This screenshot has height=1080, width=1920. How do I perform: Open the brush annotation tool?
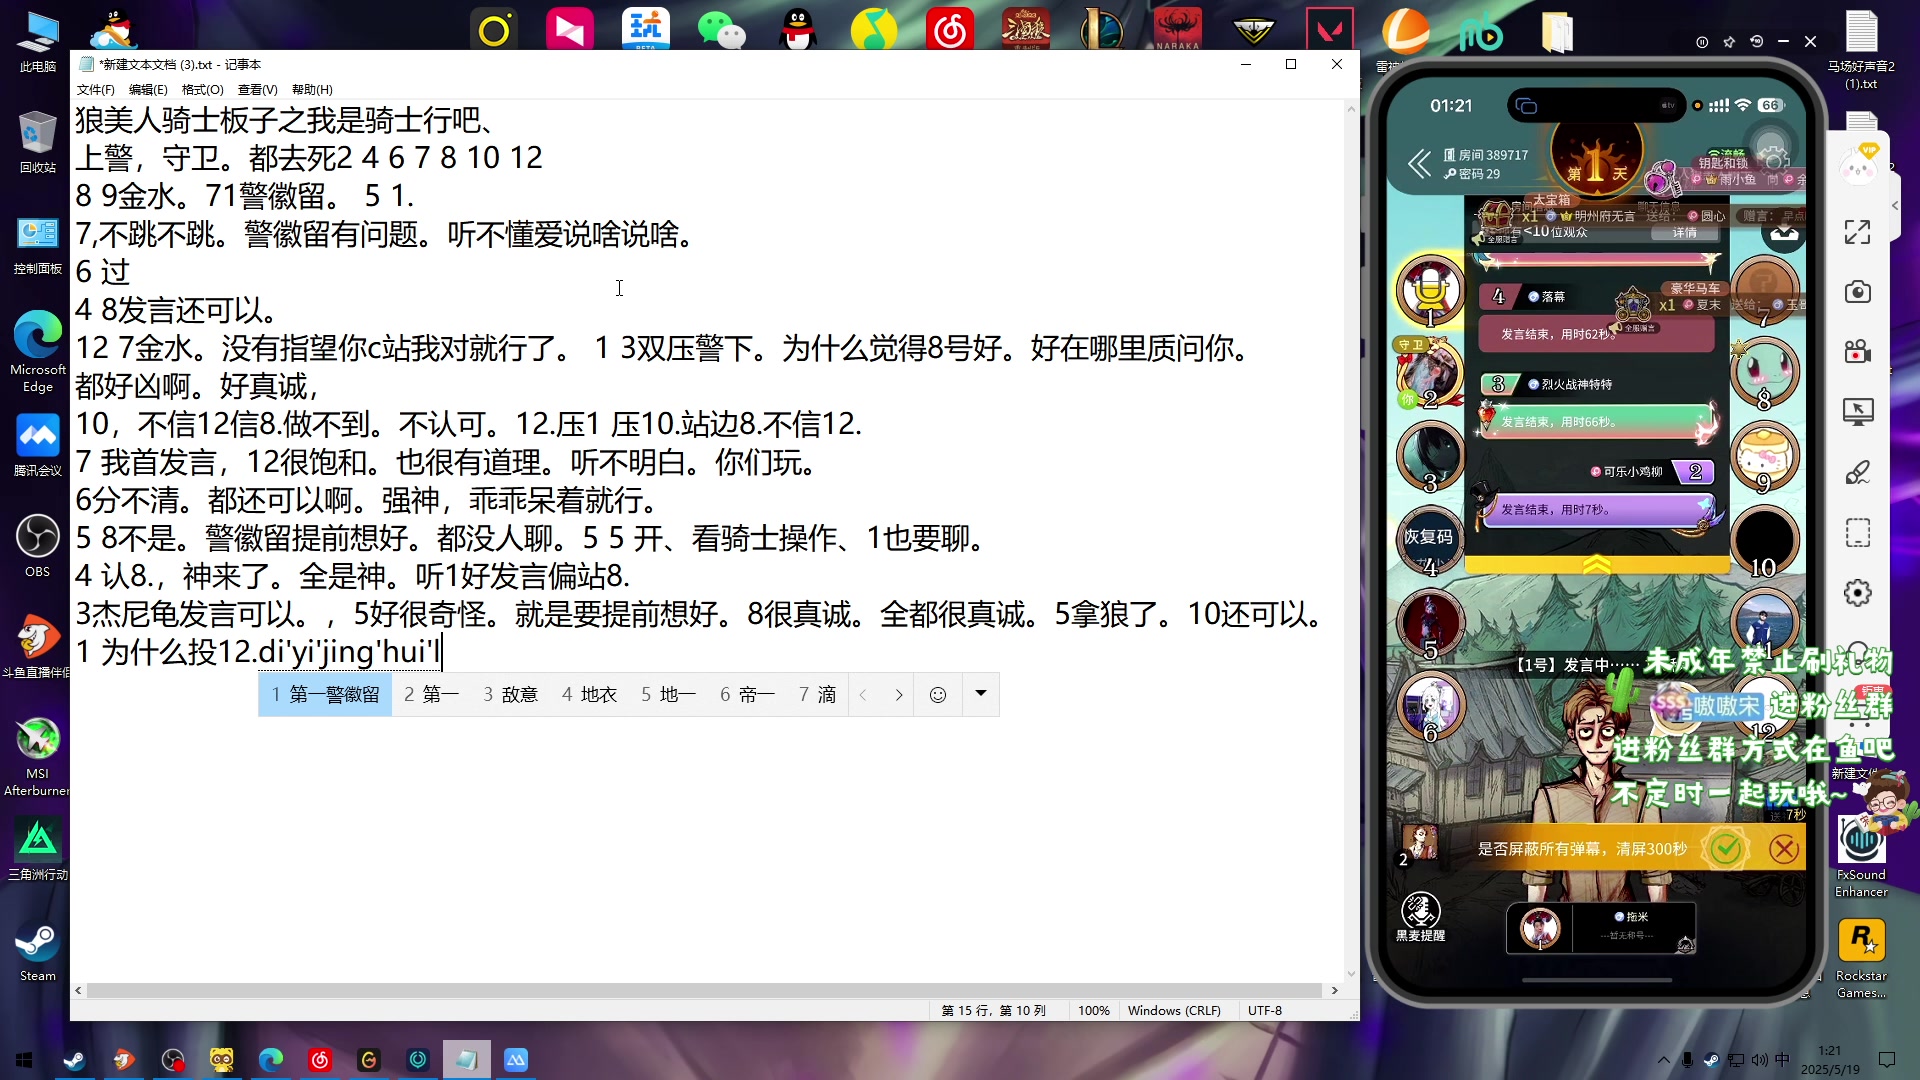1857,472
